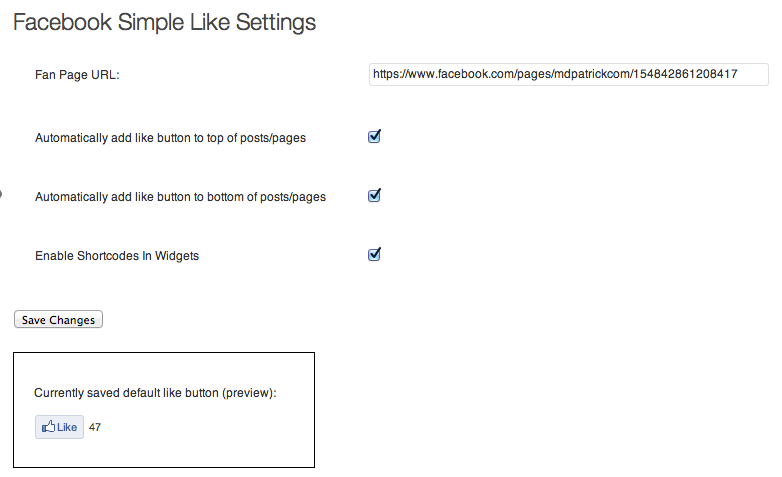Focus the Fan Page URL text field
The image size is (782, 477).
click(568, 74)
